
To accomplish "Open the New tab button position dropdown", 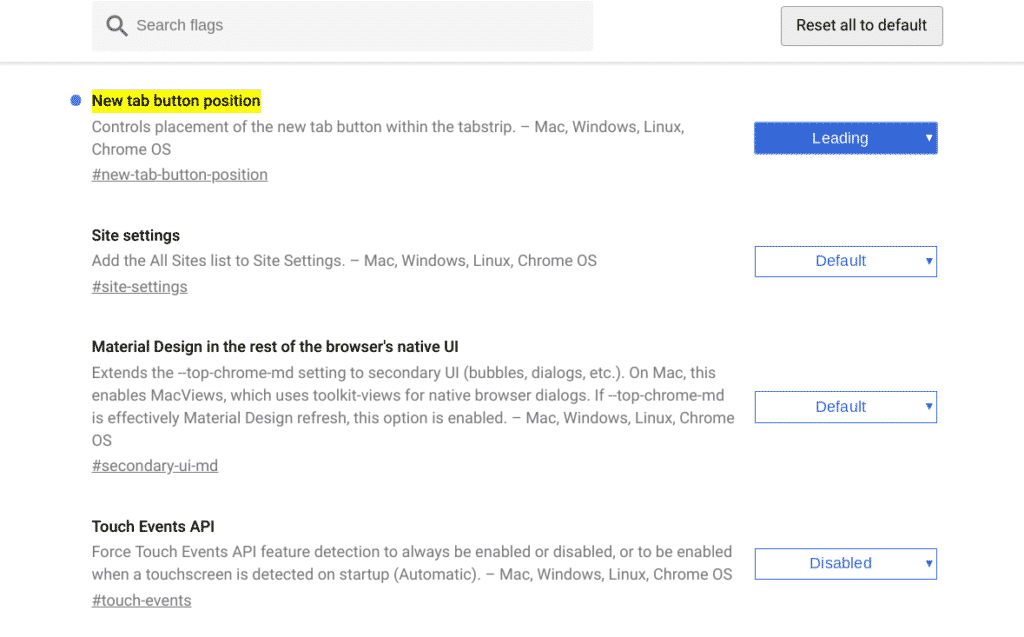I will (x=845, y=138).
